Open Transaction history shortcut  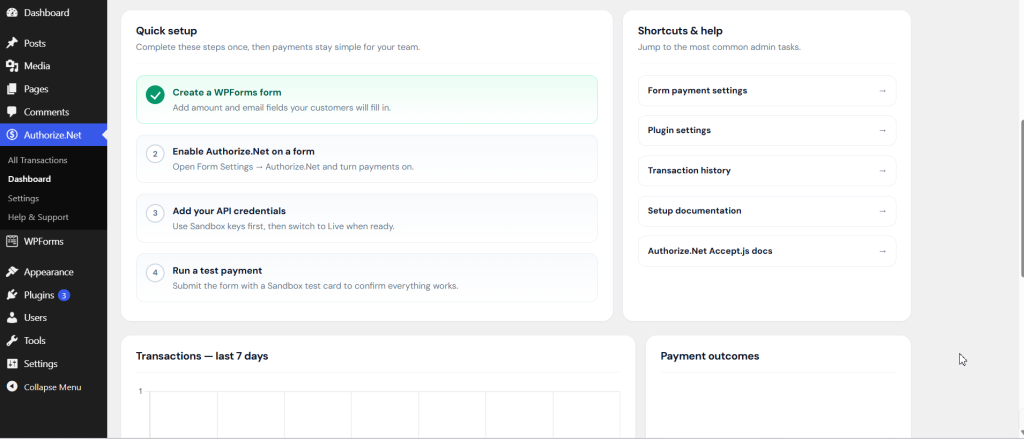pos(767,171)
